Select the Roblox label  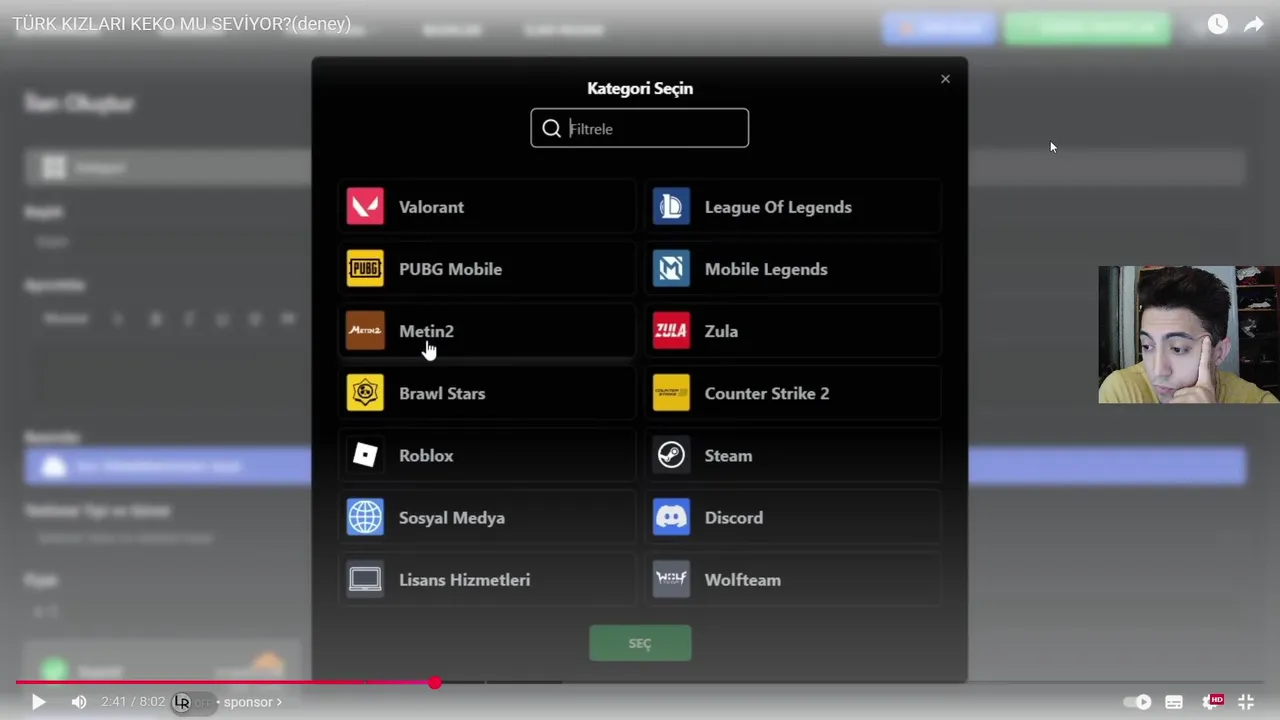(x=426, y=455)
